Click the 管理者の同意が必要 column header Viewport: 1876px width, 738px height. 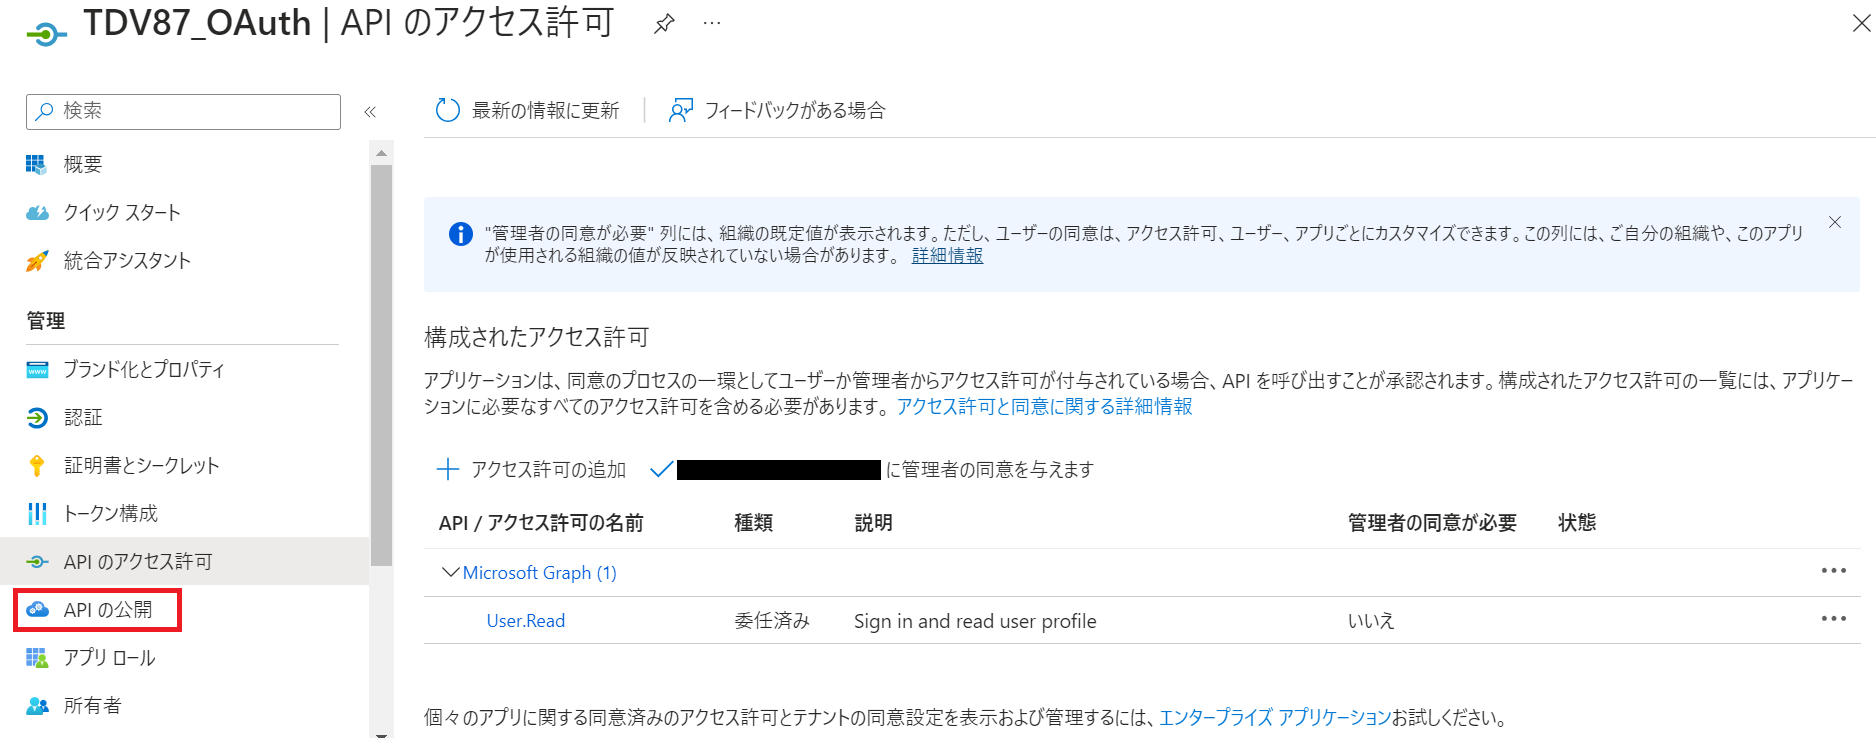coord(1432,523)
